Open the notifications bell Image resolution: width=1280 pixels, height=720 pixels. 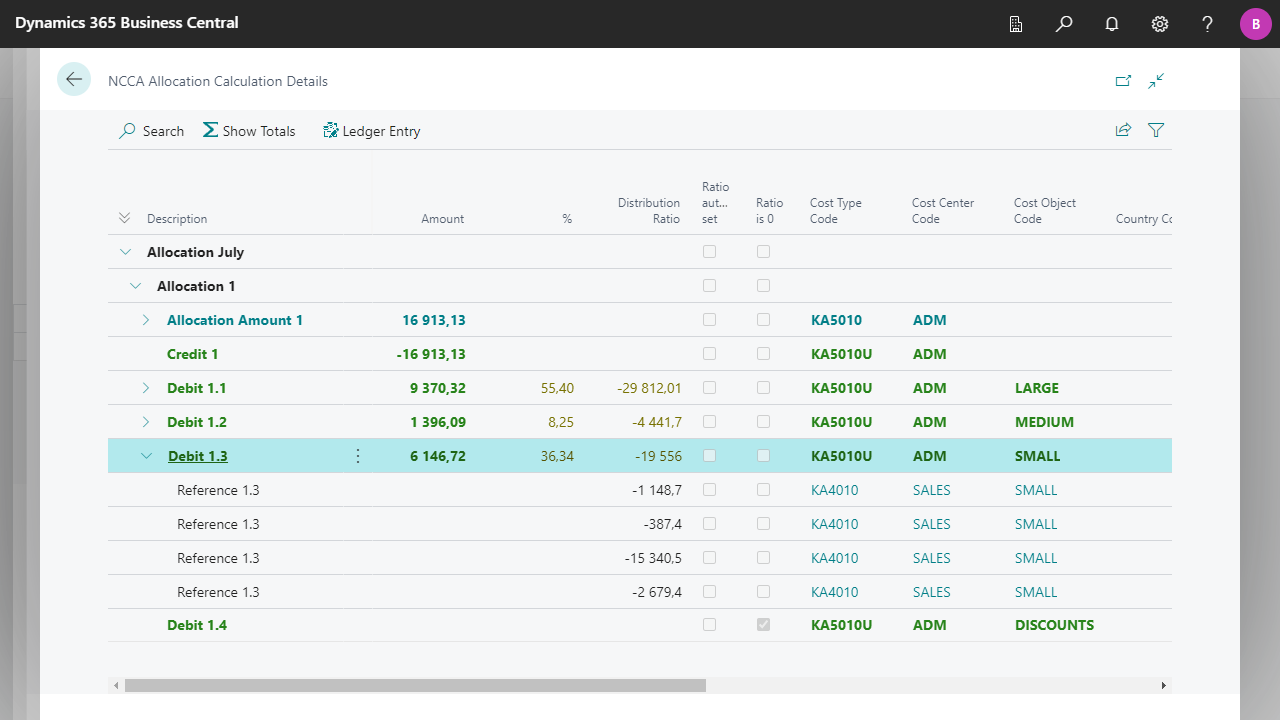(x=1112, y=24)
